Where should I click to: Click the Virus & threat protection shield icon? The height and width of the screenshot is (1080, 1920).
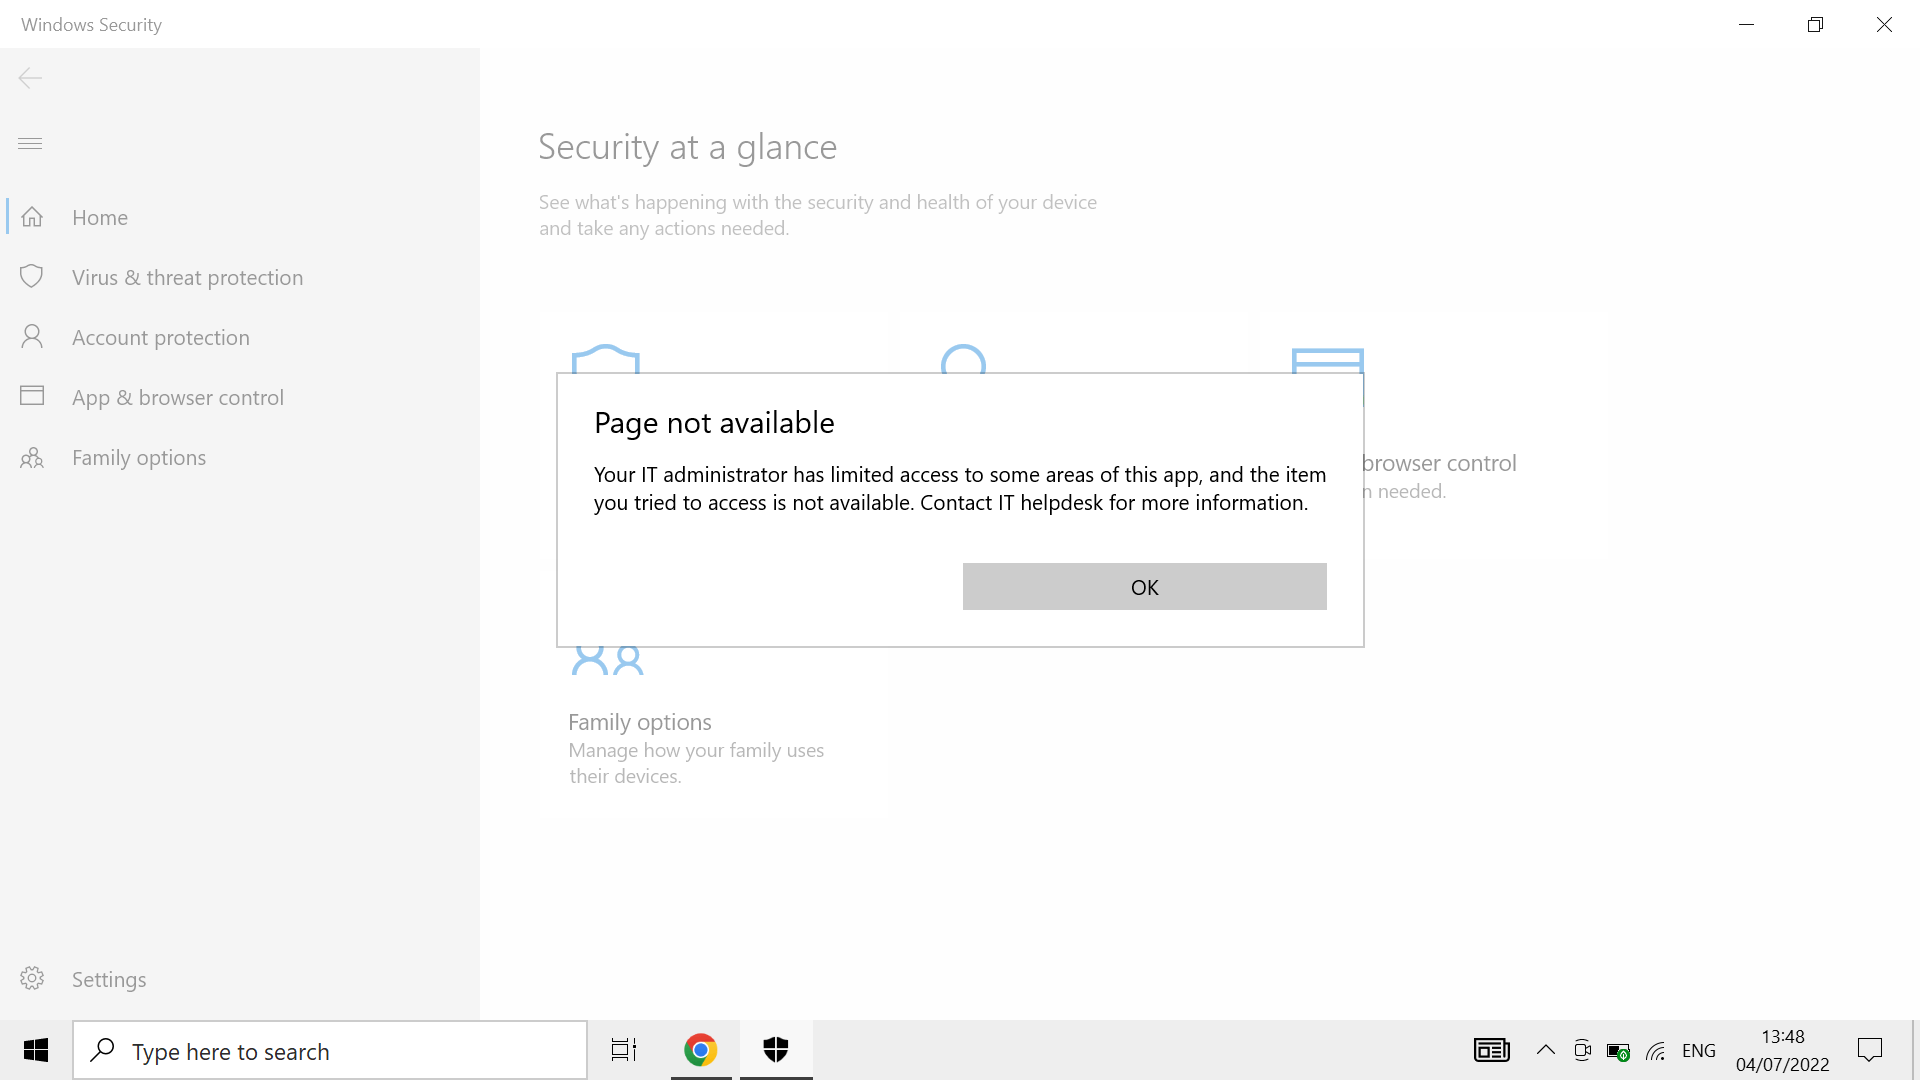(32, 277)
